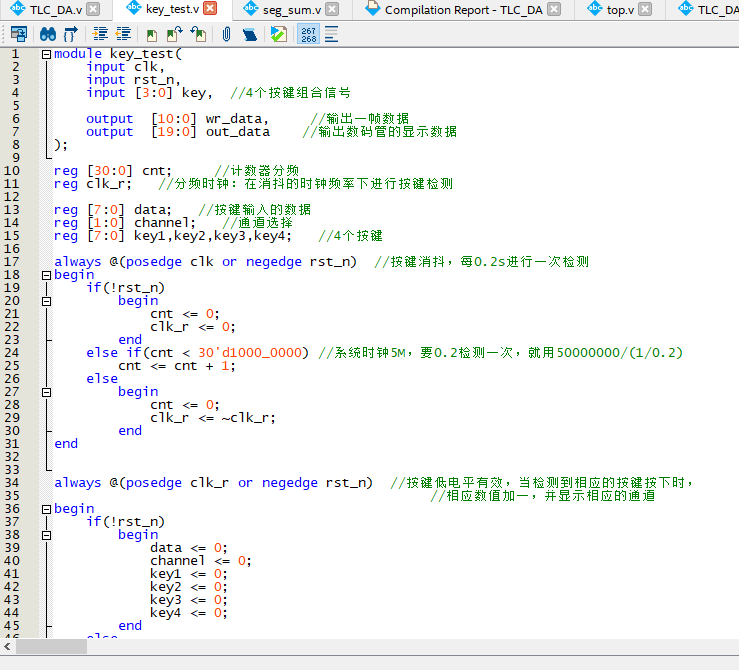Collapse the module key_test code block
This screenshot has width=739, height=670.
coord(46,54)
